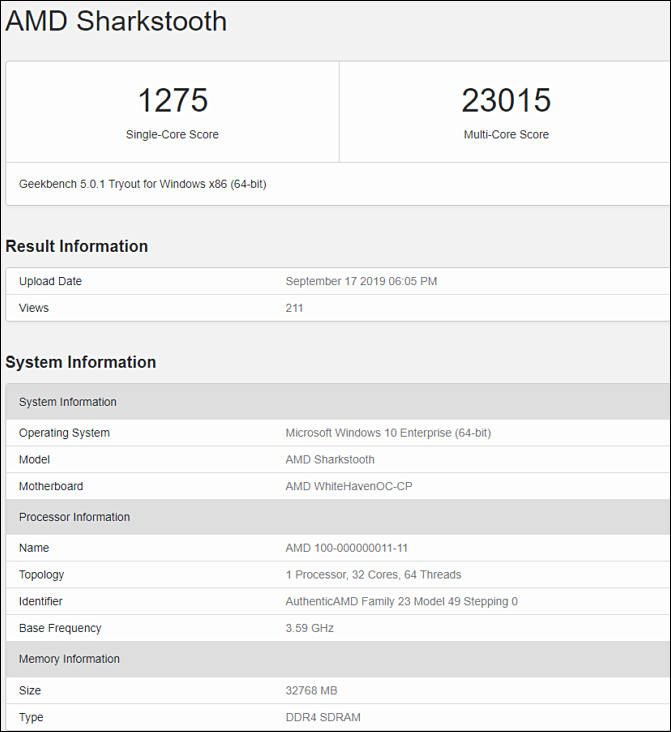Image resolution: width=671 pixels, height=732 pixels.
Task: Select the 32768 MB memory size value
Action: click(311, 690)
